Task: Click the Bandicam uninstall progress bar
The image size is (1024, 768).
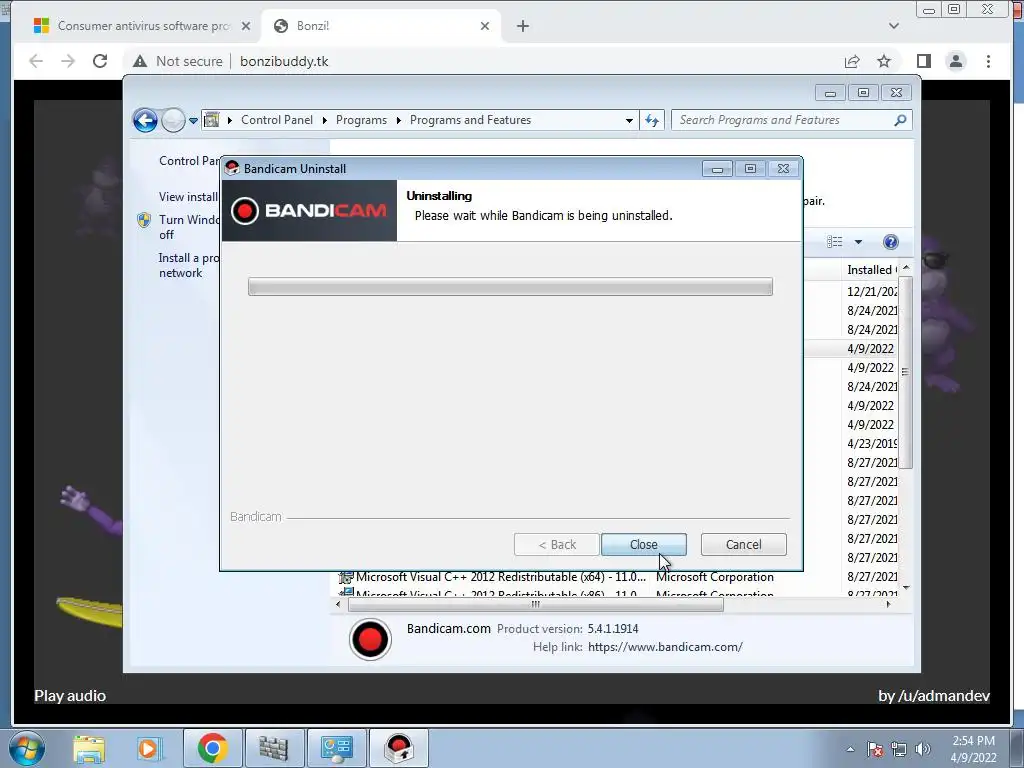Action: (510, 287)
